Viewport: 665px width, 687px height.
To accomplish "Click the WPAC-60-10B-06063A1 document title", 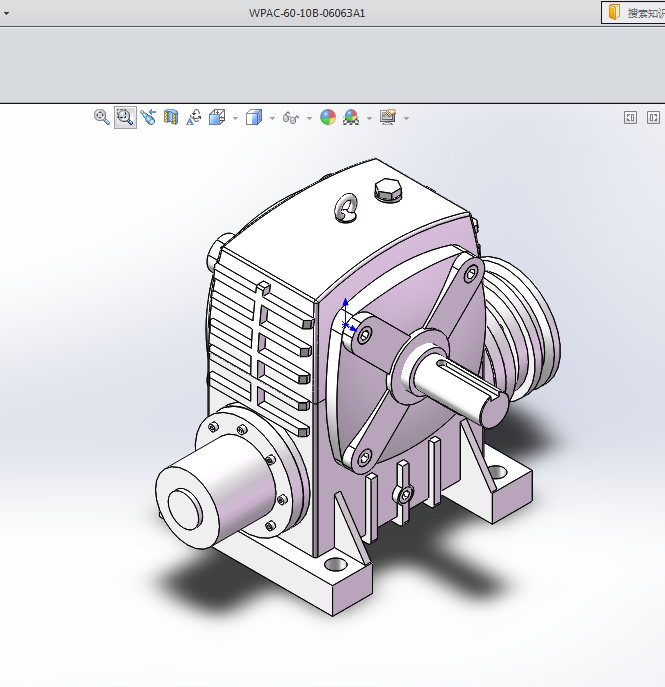I will (307, 13).
